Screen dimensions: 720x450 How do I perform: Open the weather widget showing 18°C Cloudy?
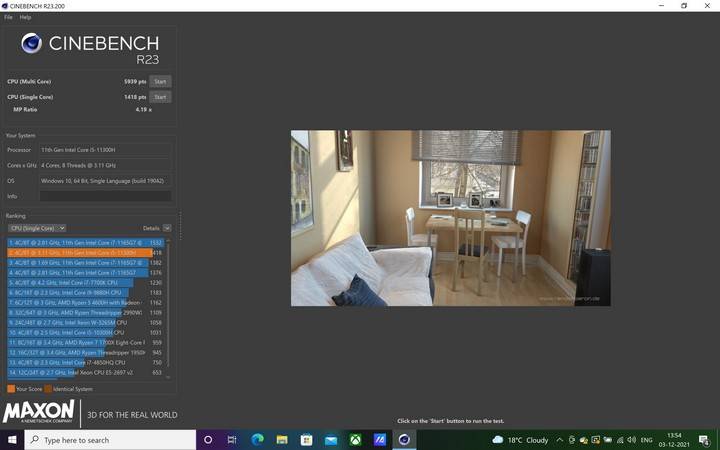click(520, 439)
